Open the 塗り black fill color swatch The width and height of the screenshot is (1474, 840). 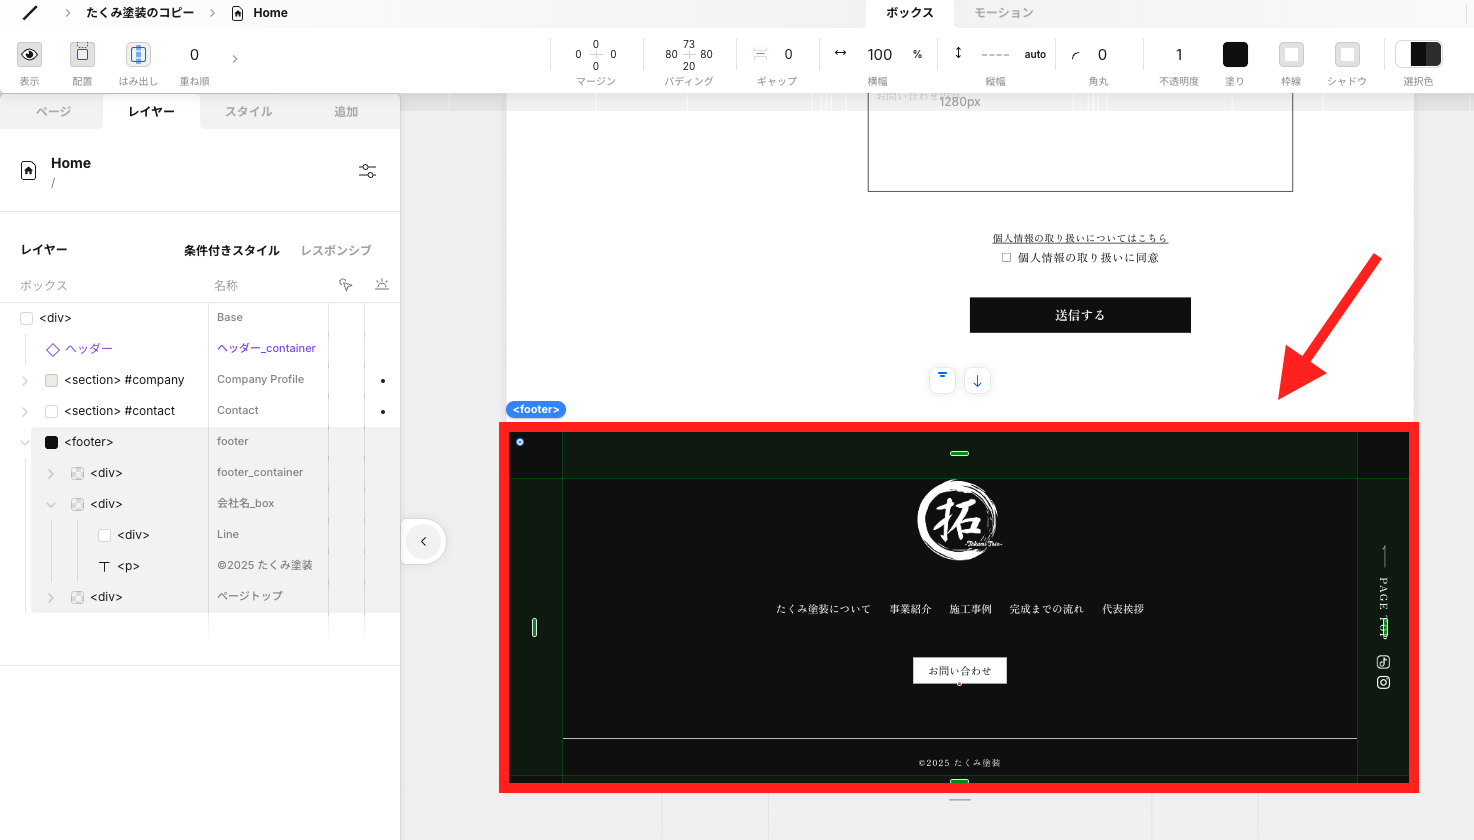coord(1235,54)
